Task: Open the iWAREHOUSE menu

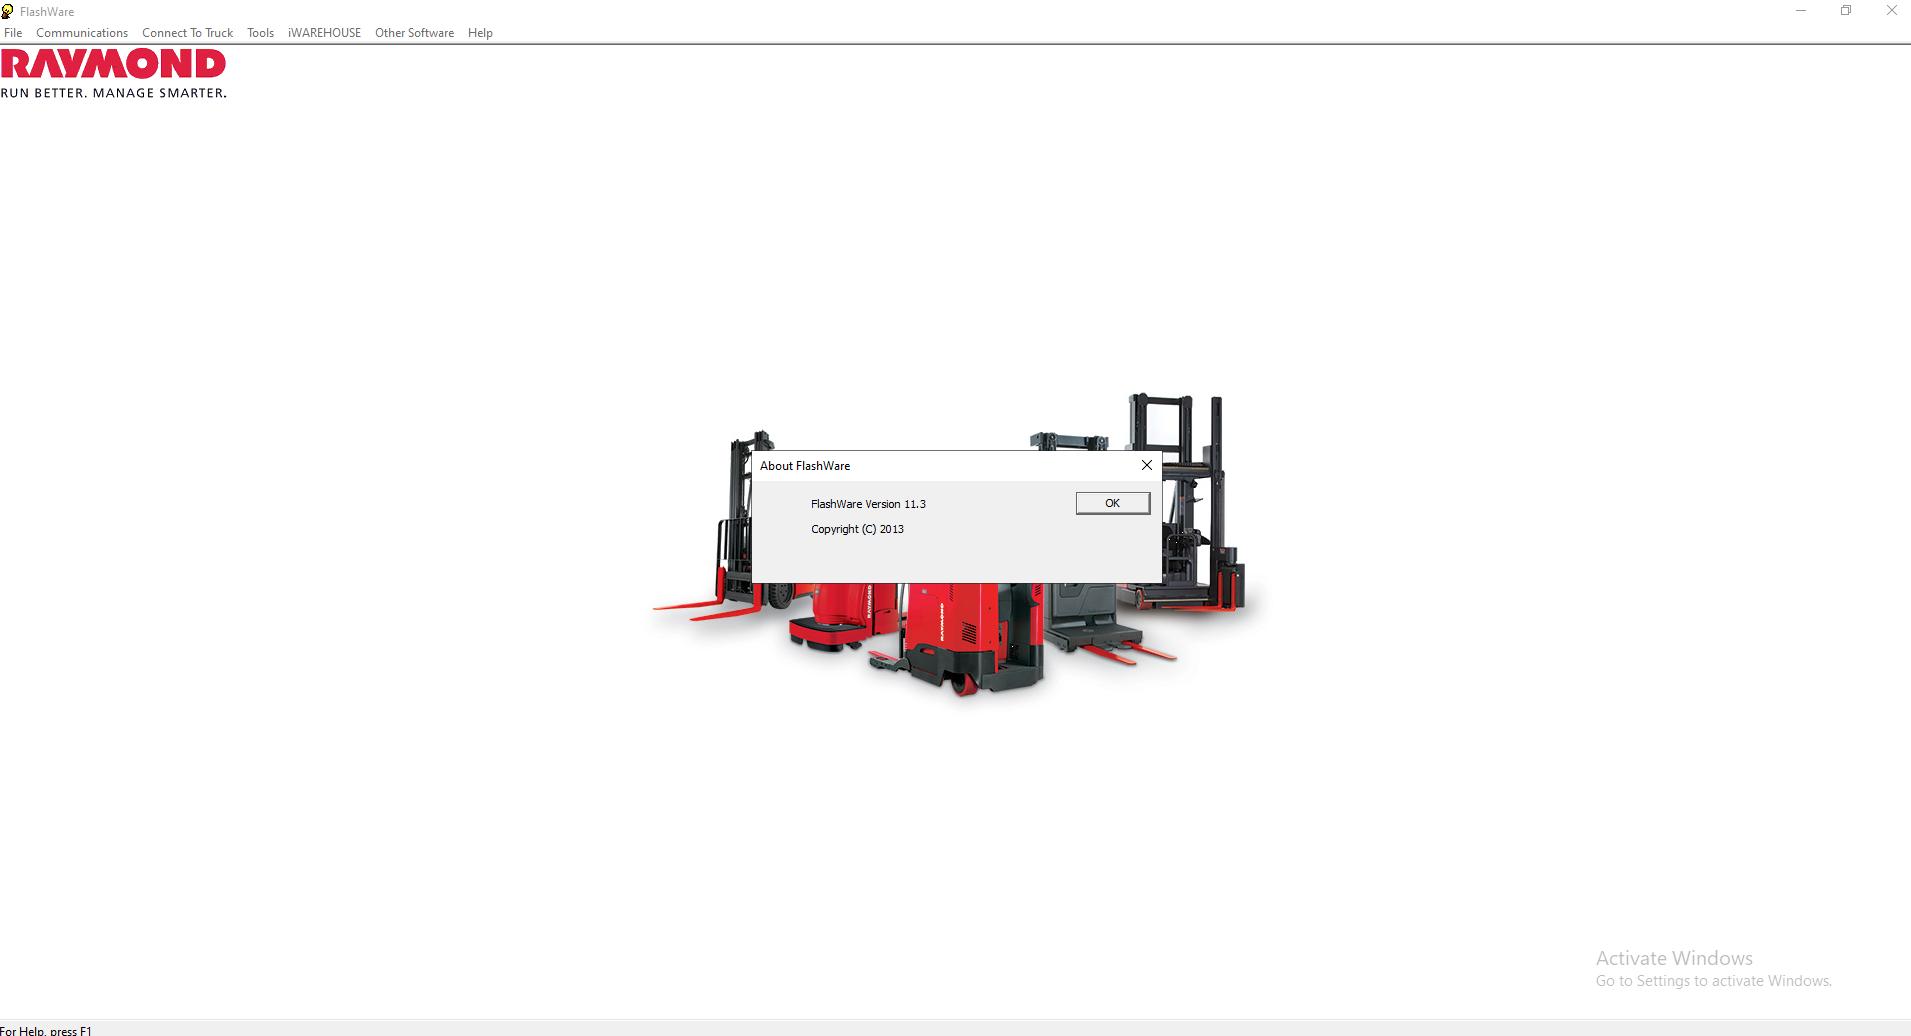Action: [323, 32]
